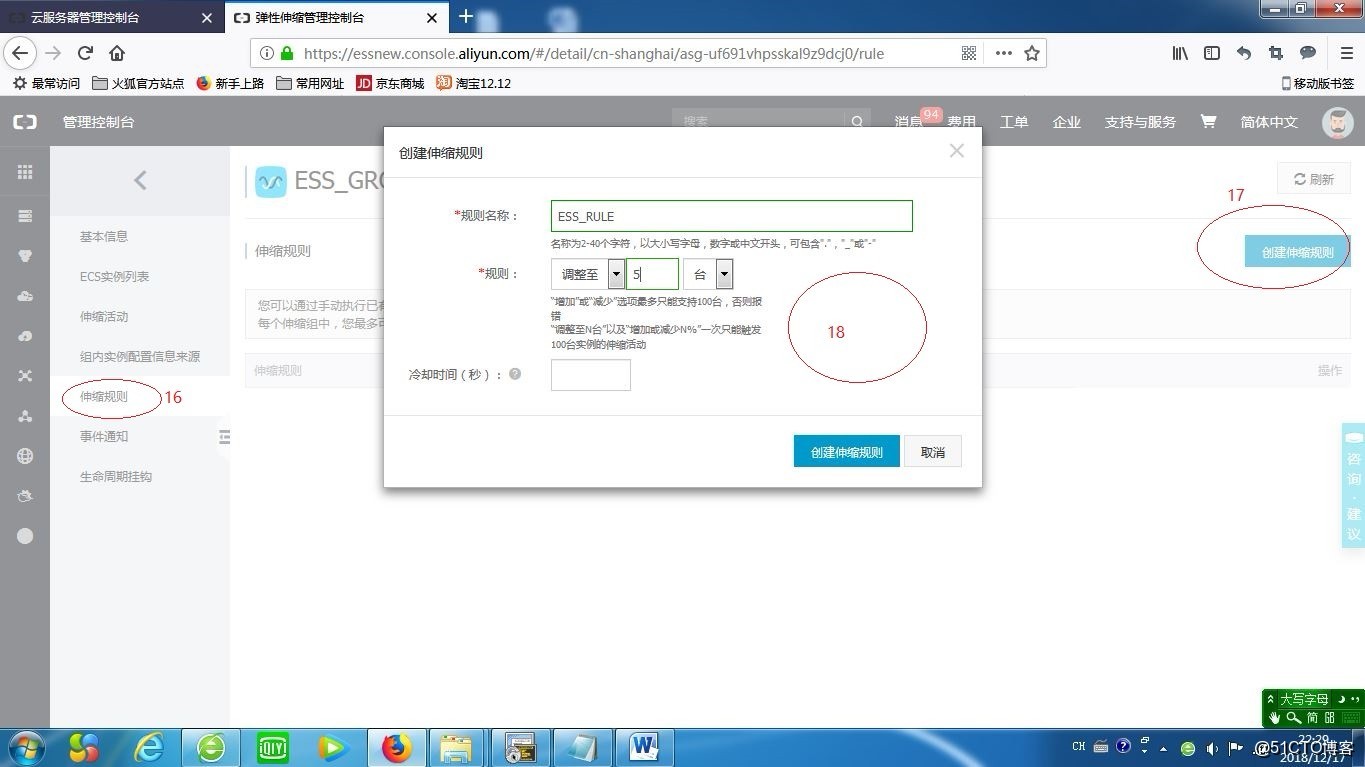Toggle the sidebar collapse handle beside 事件通知
1365x767 pixels.
pyautogui.click(x=224, y=437)
